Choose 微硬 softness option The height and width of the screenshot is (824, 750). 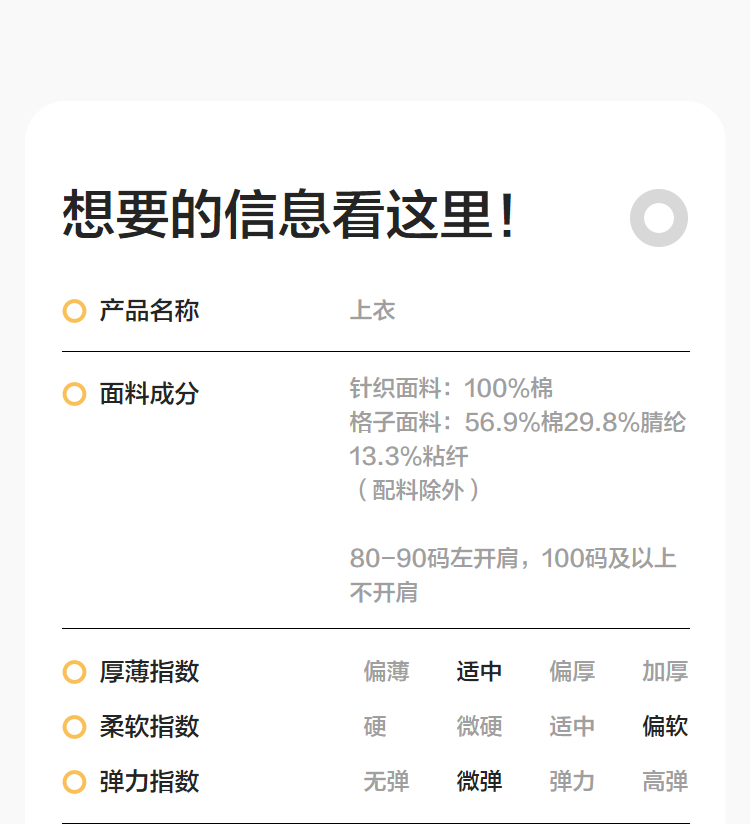(479, 727)
